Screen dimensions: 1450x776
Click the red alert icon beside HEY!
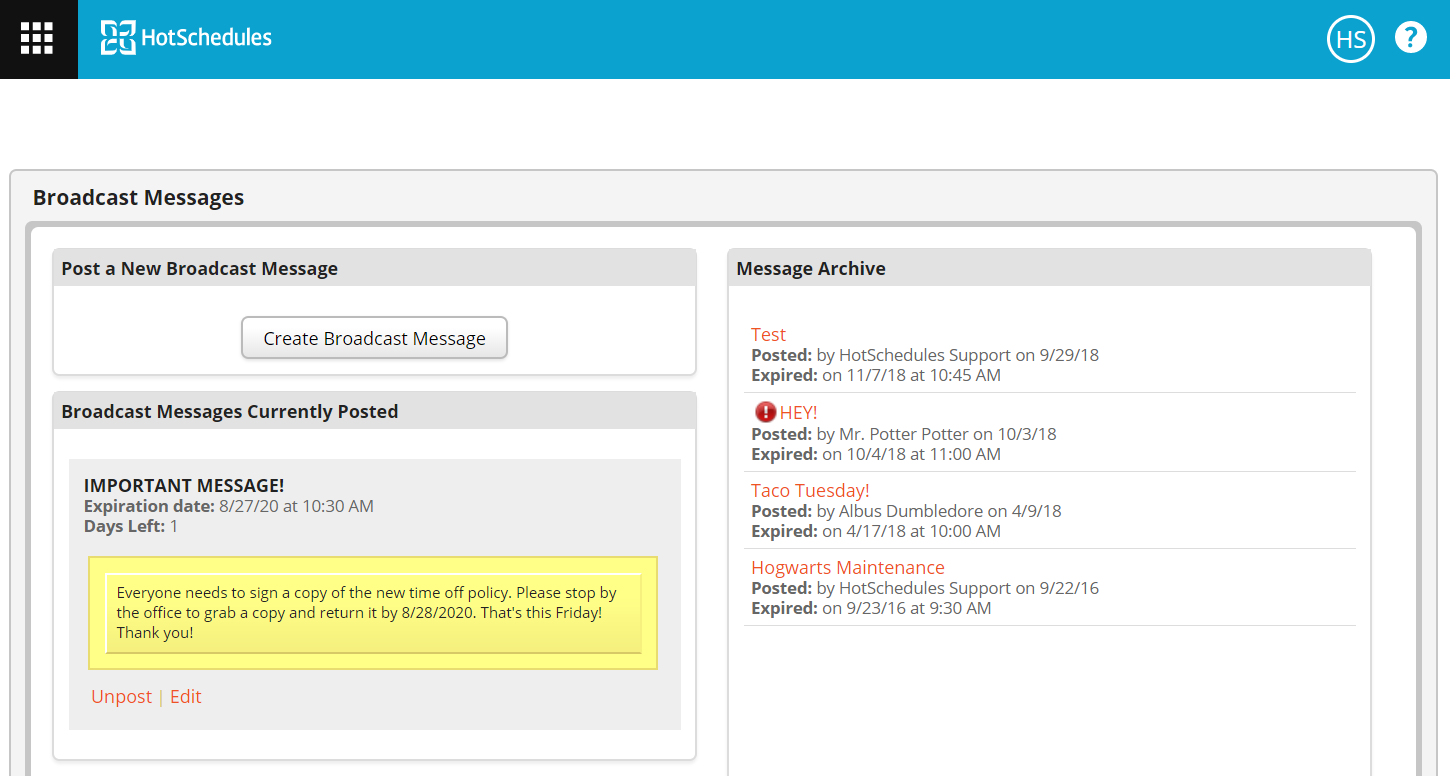tap(765, 412)
